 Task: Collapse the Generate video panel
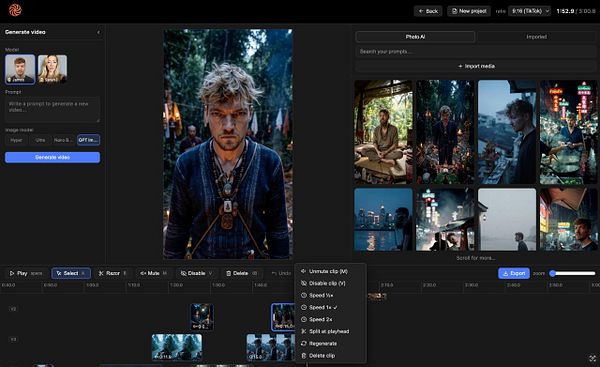(99, 33)
